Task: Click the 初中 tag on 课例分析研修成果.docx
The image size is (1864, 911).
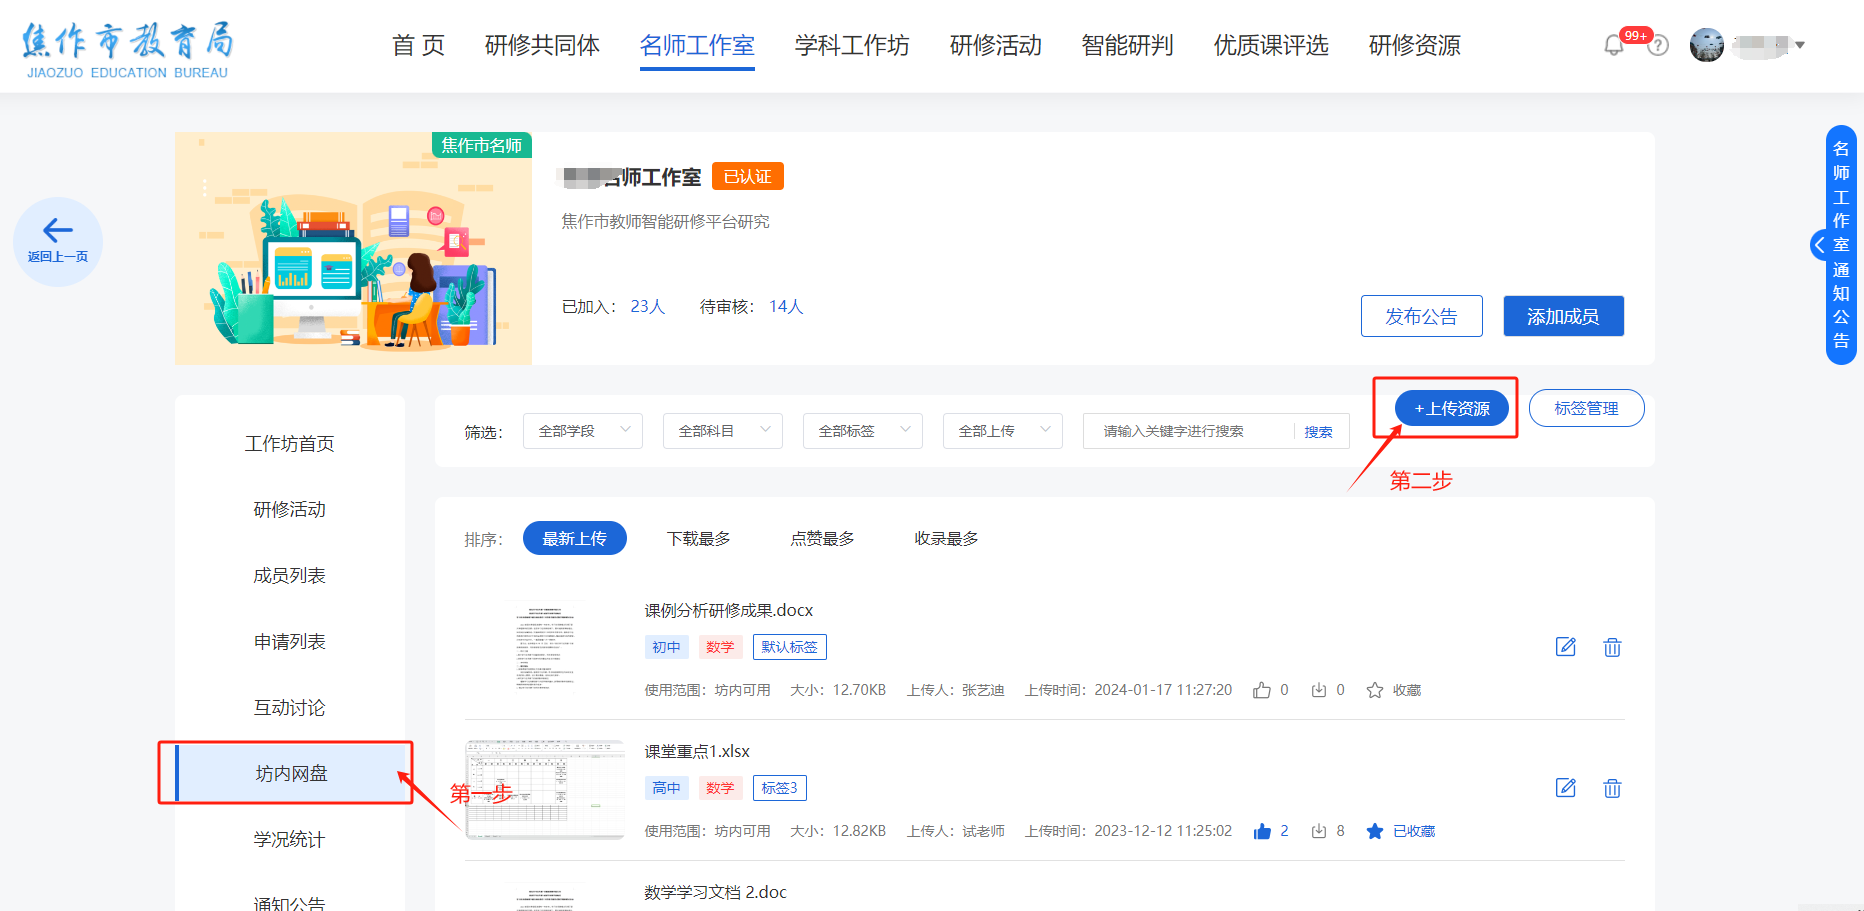Action: (666, 647)
